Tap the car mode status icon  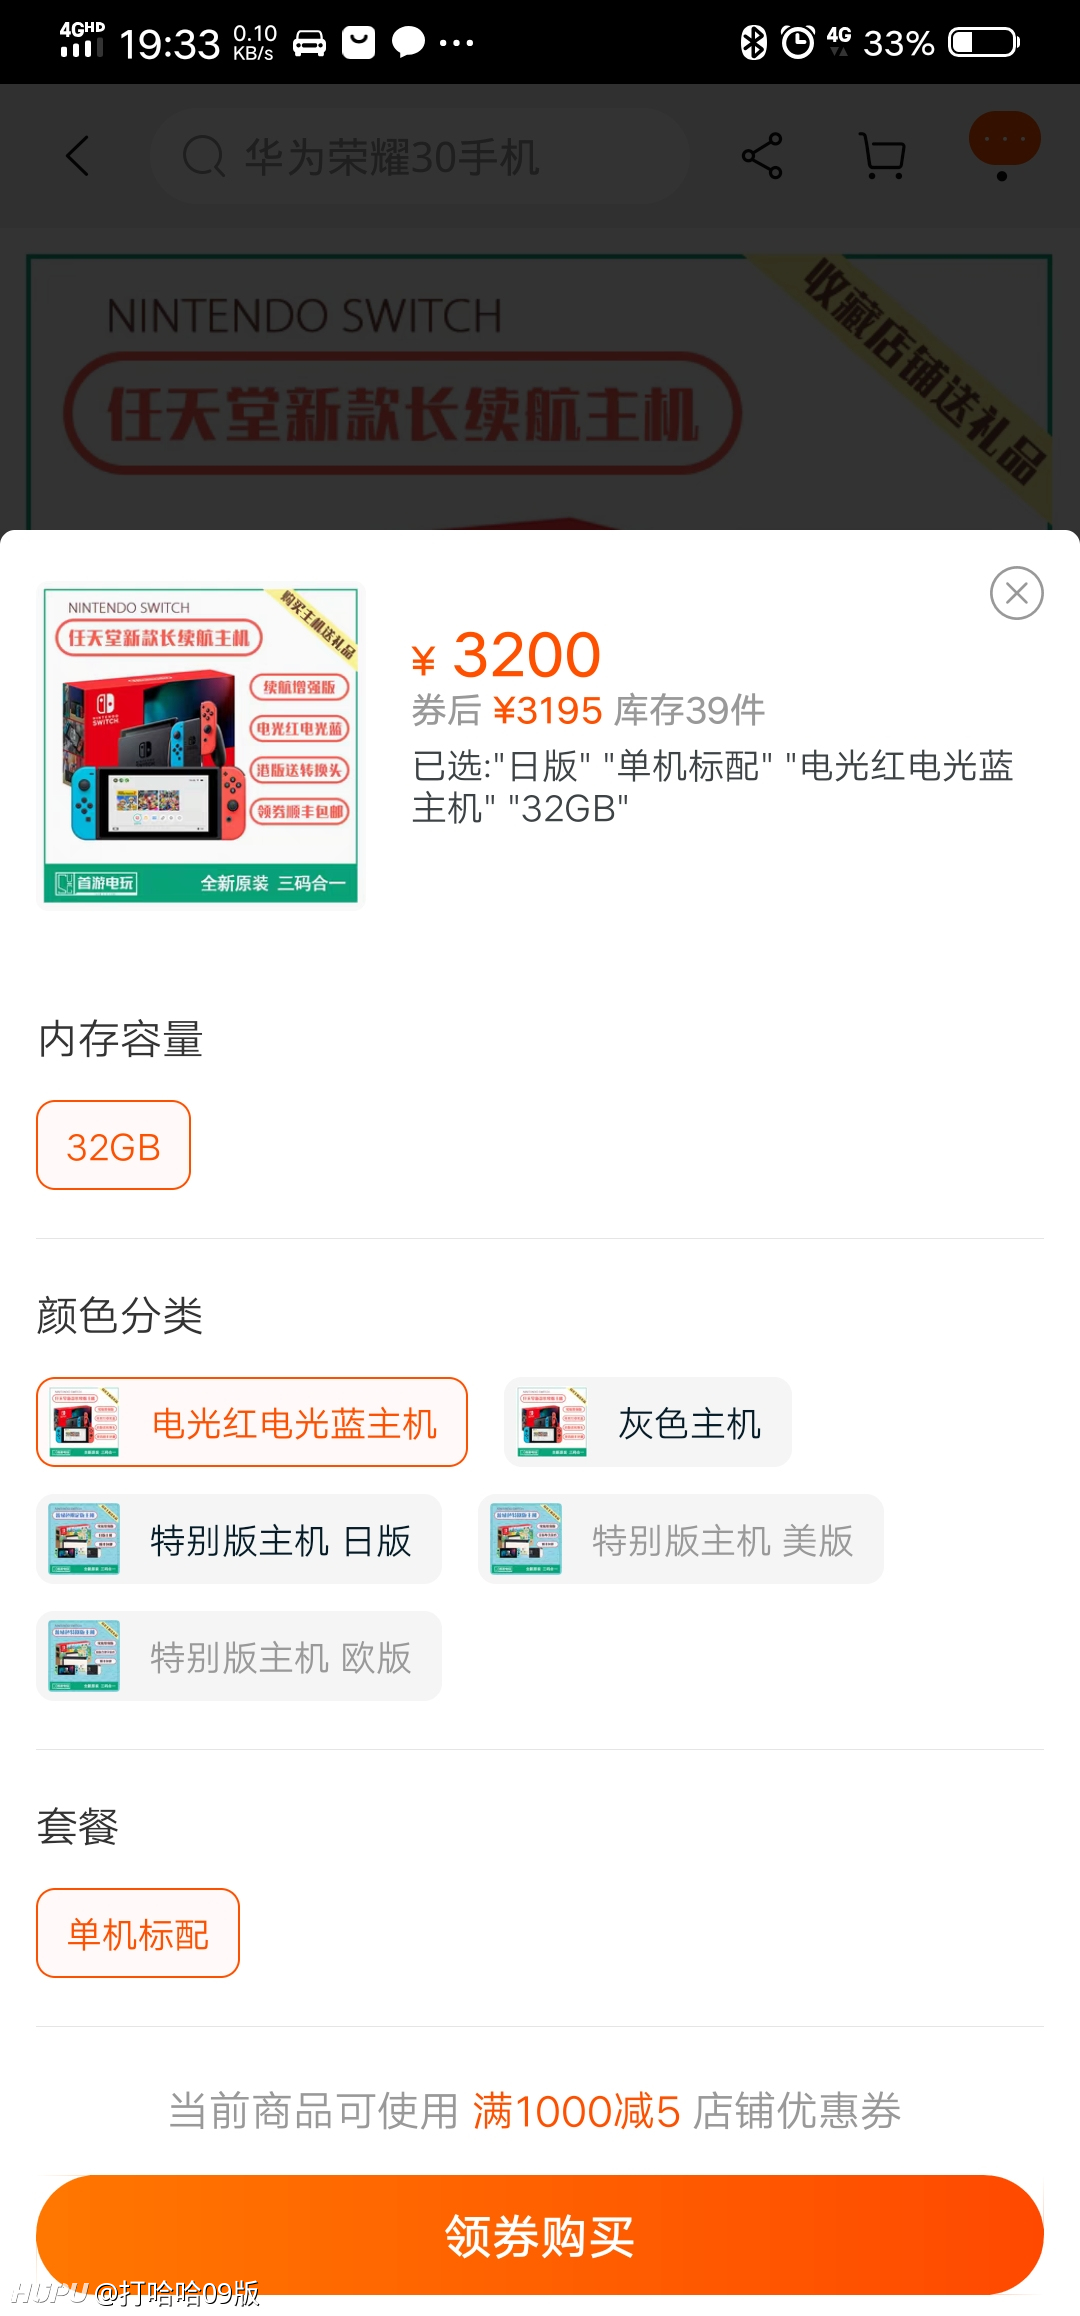point(309,43)
